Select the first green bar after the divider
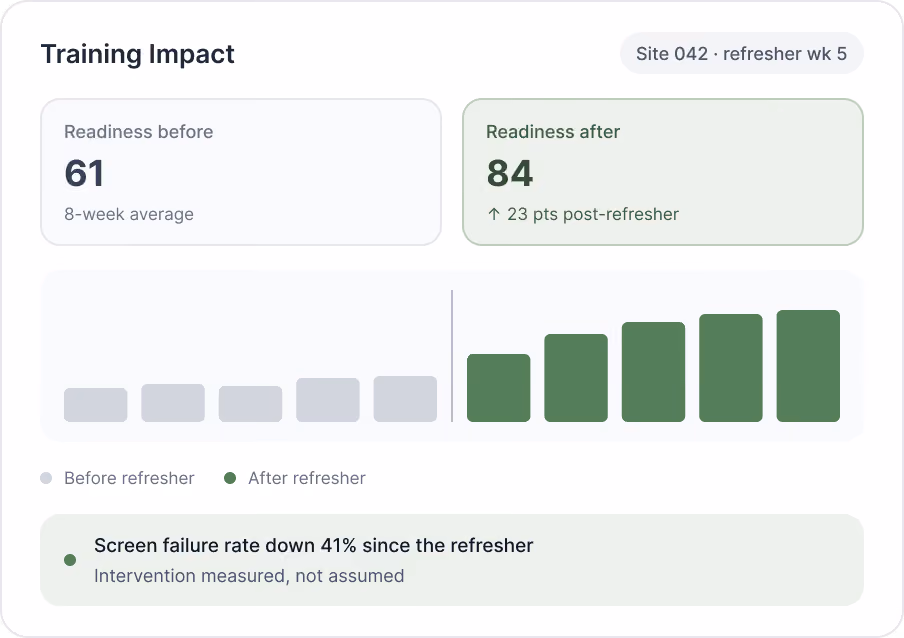 tap(499, 388)
